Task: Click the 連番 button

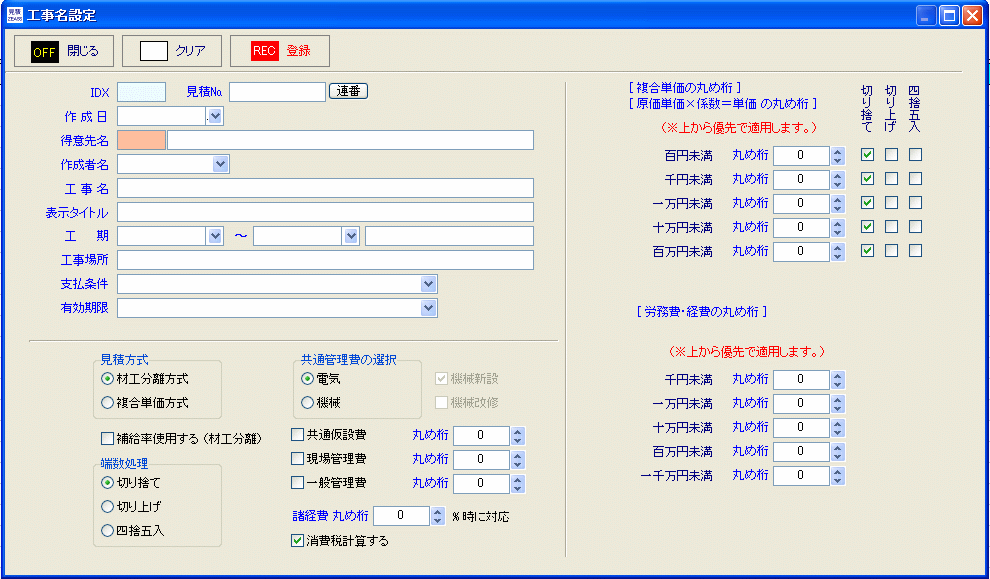Action: [x=348, y=92]
